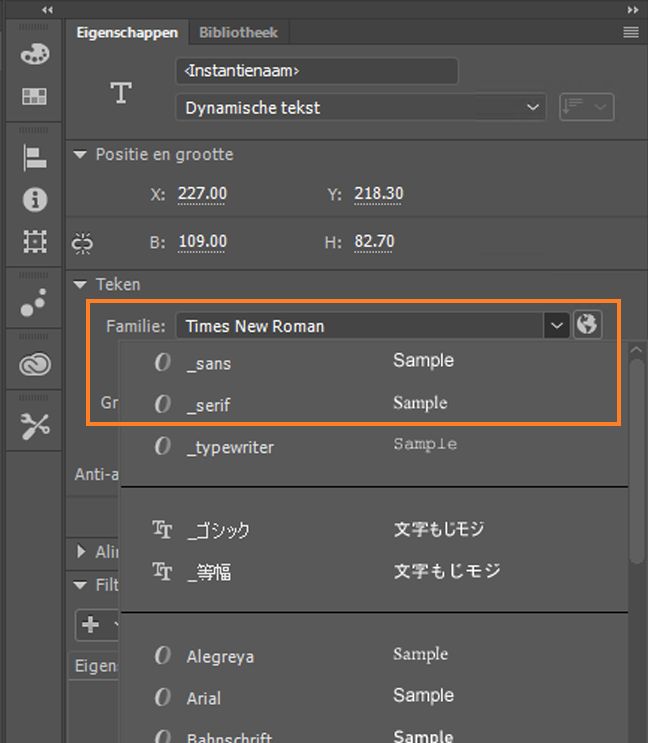
Task: Collapse the Teken section
Action: pyautogui.click(x=80, y=284)
